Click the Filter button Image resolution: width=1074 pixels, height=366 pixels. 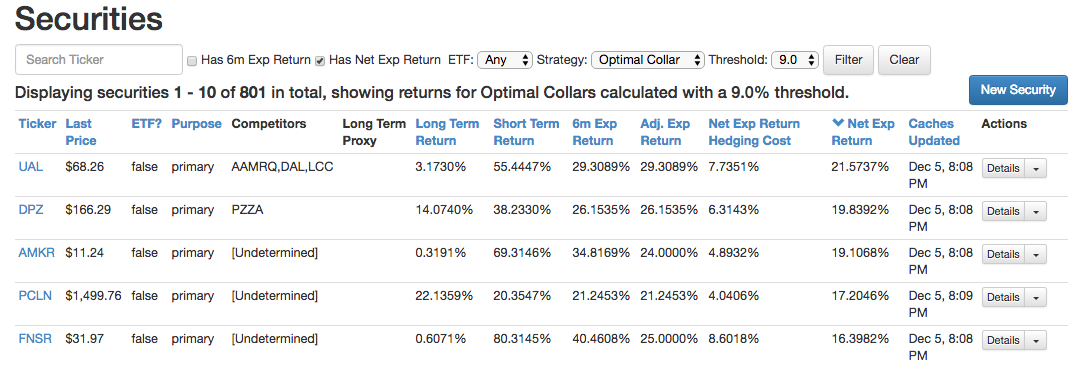[x=849, y=60]
